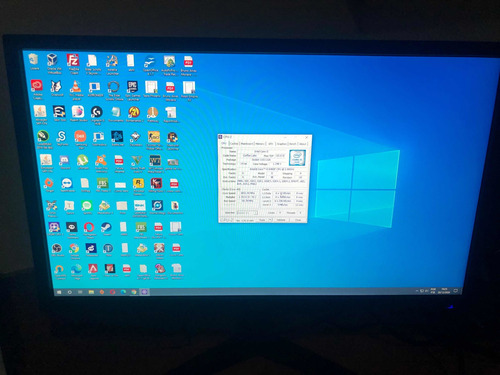500x375 pixels.
Task: Click the Validate button in CPU-Z
Action: click(x=281, y=220)
